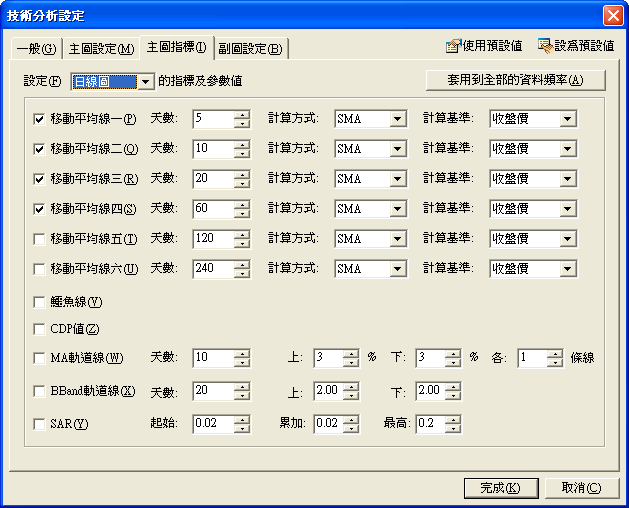Close the 技術分析設定 dialog window
The height and width of the screenshot is (508, 629).
(x=612, y=15)
